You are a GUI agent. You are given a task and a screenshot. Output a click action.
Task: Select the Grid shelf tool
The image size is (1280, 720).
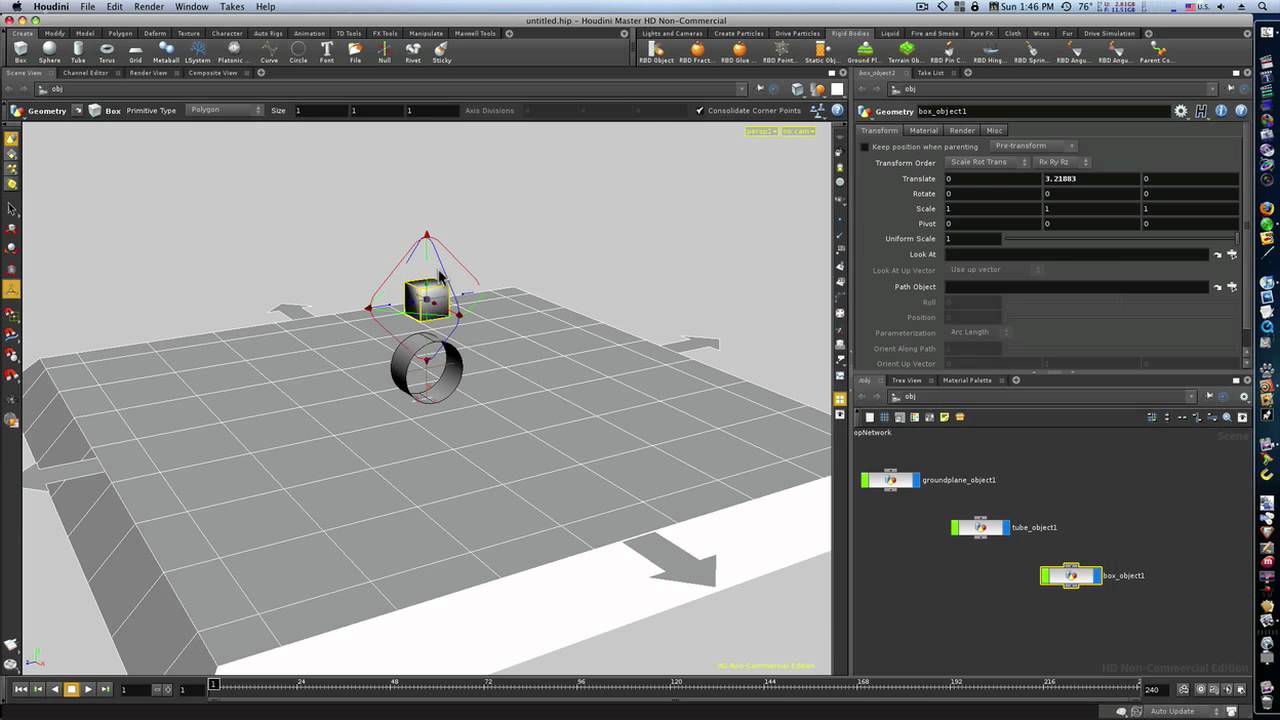coord(135,52)
